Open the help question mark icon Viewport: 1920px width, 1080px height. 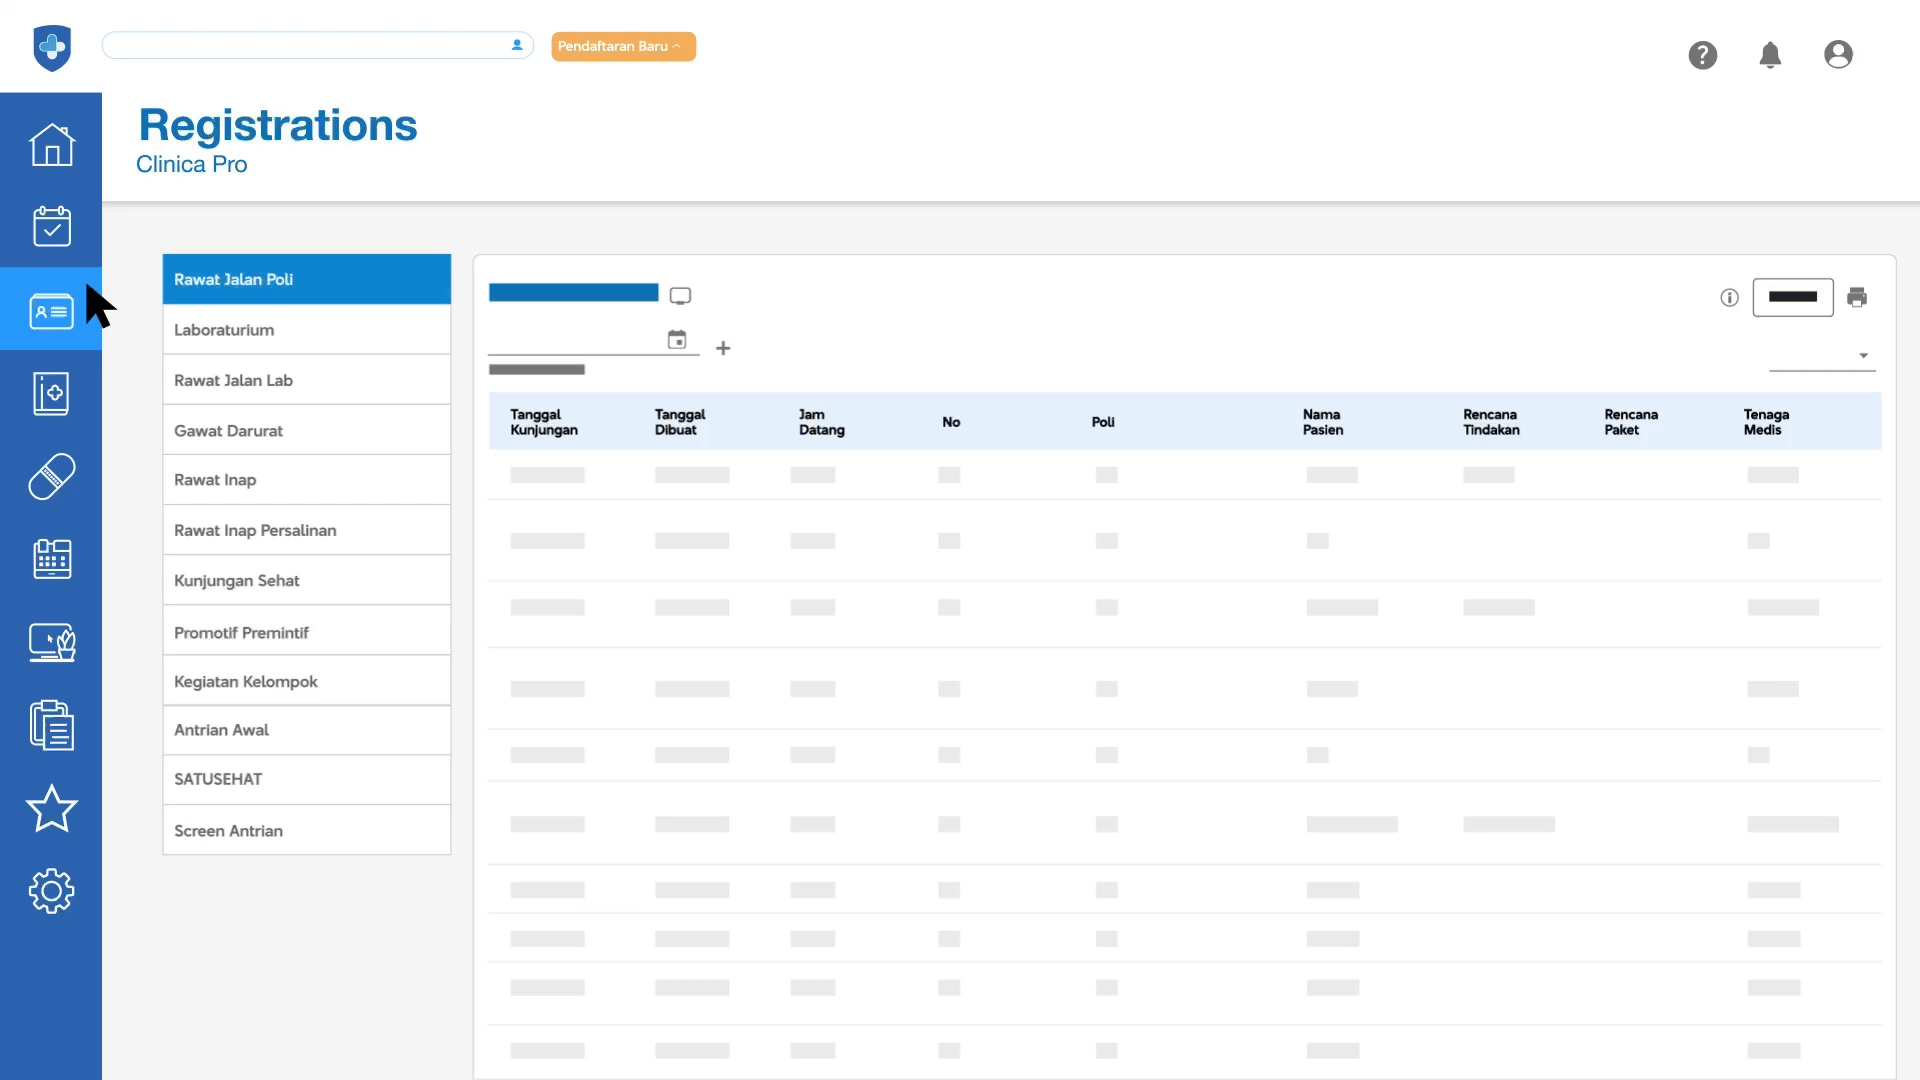(x=1702, y=55)
